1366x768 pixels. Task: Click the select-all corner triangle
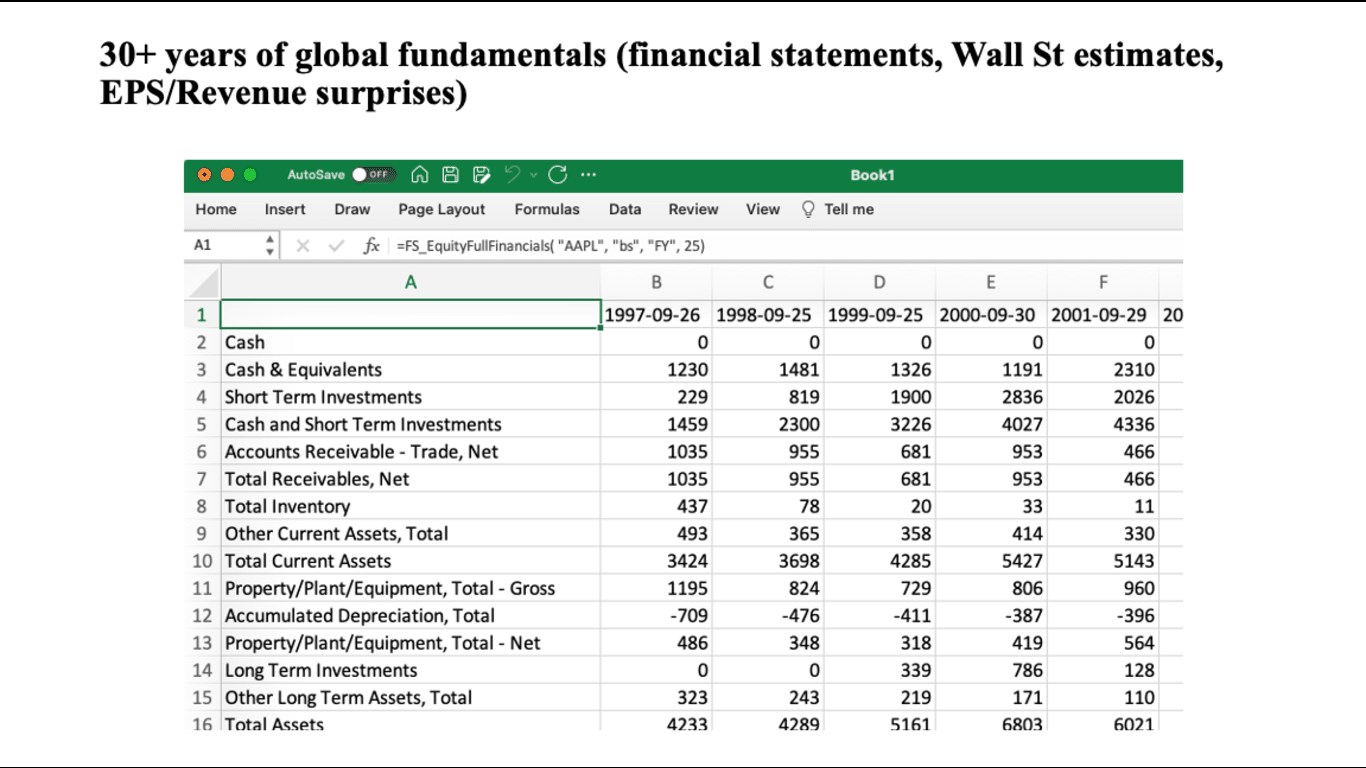203,282
